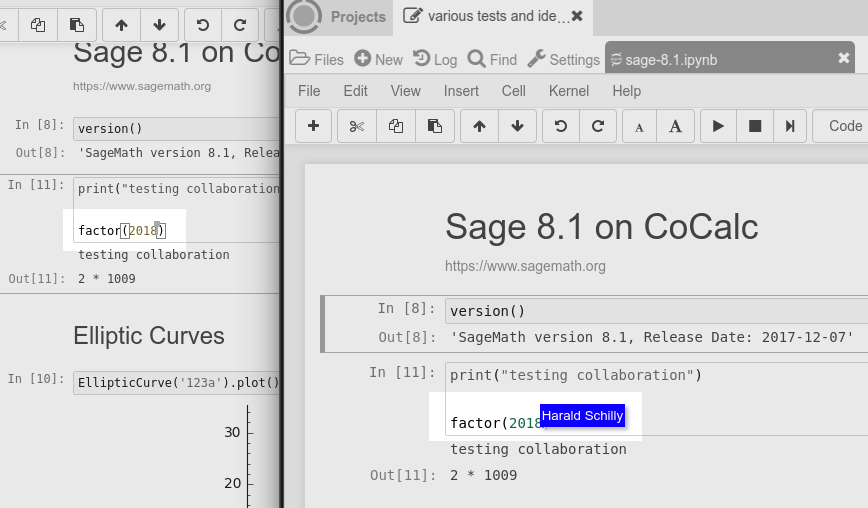Click the New button with the plus circle
Screen dimensions: 868x508
pyautogui.click(x=378, y=59)
